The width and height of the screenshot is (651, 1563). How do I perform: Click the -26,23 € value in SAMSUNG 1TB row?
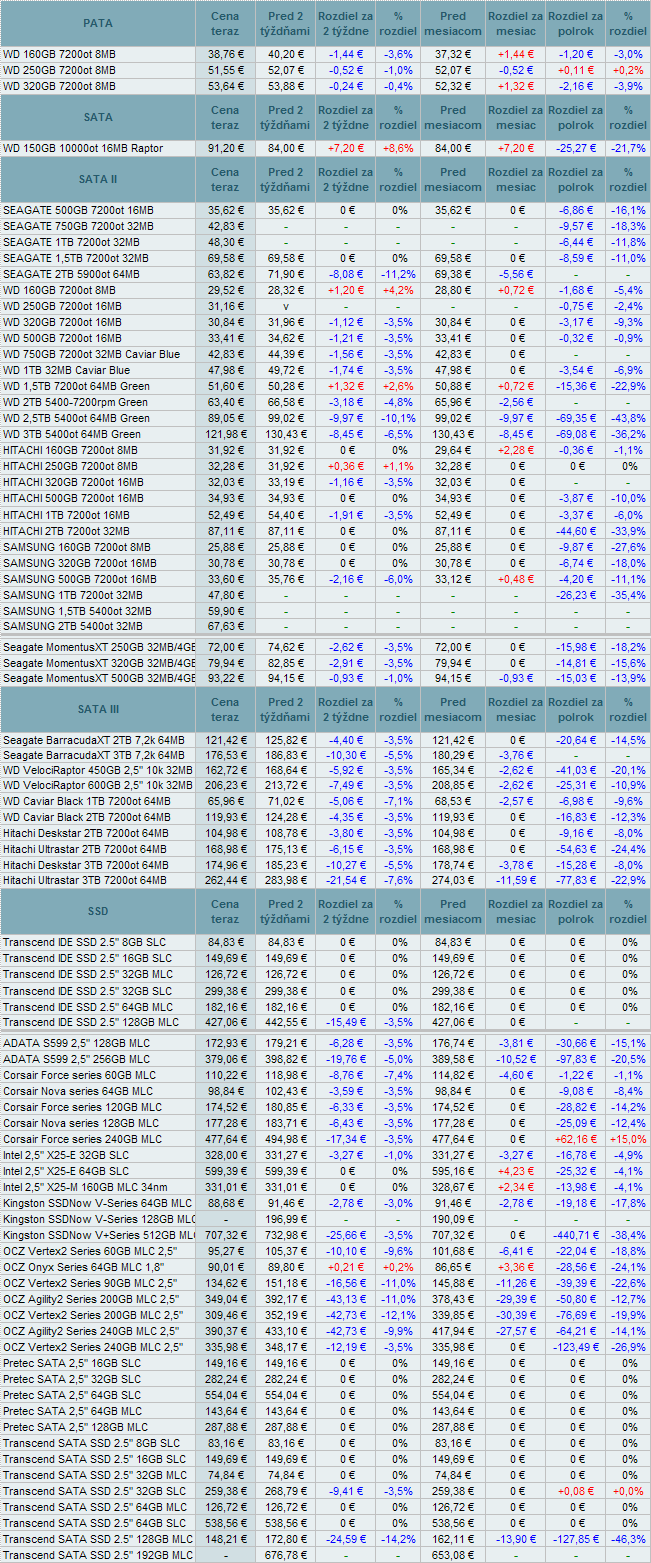pyautogui.click(x=576, y=594)
